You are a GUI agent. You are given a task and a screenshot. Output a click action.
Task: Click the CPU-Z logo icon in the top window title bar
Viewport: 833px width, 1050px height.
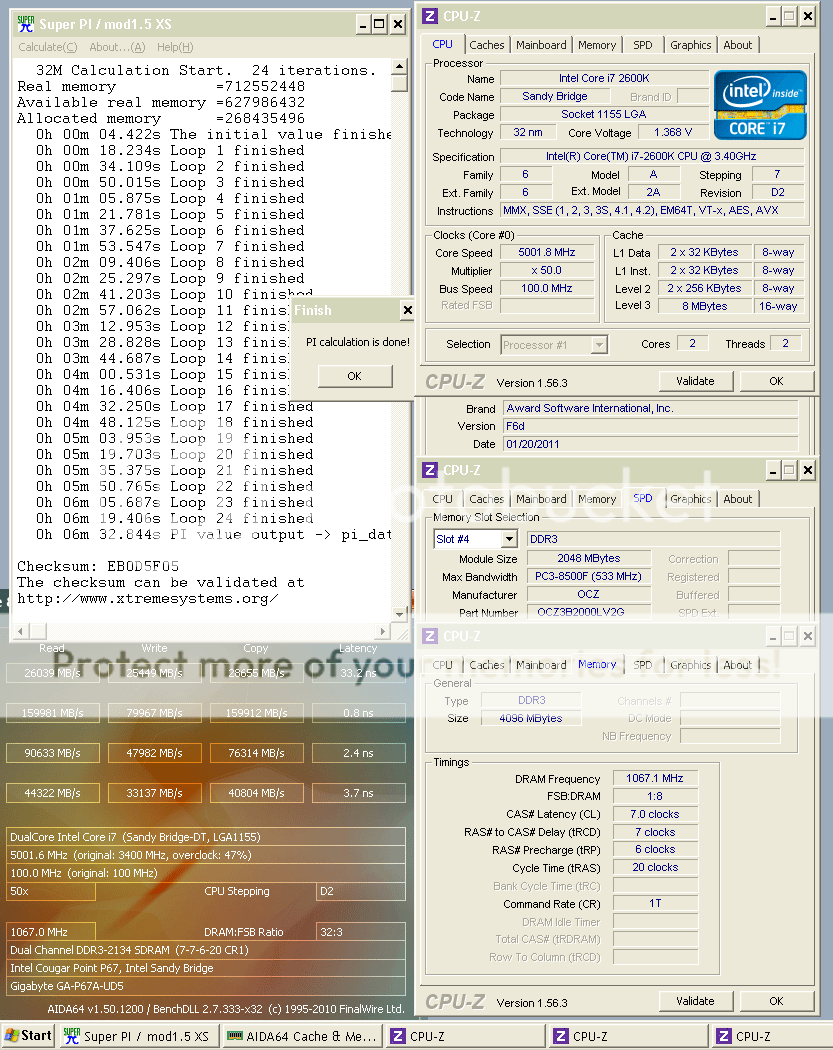(430, 16)
